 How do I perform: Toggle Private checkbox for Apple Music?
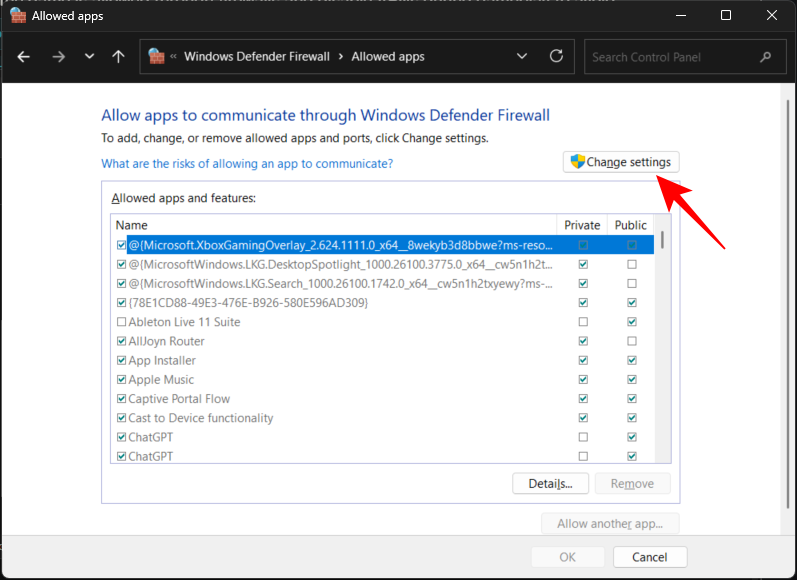click(x=583, y=380)
